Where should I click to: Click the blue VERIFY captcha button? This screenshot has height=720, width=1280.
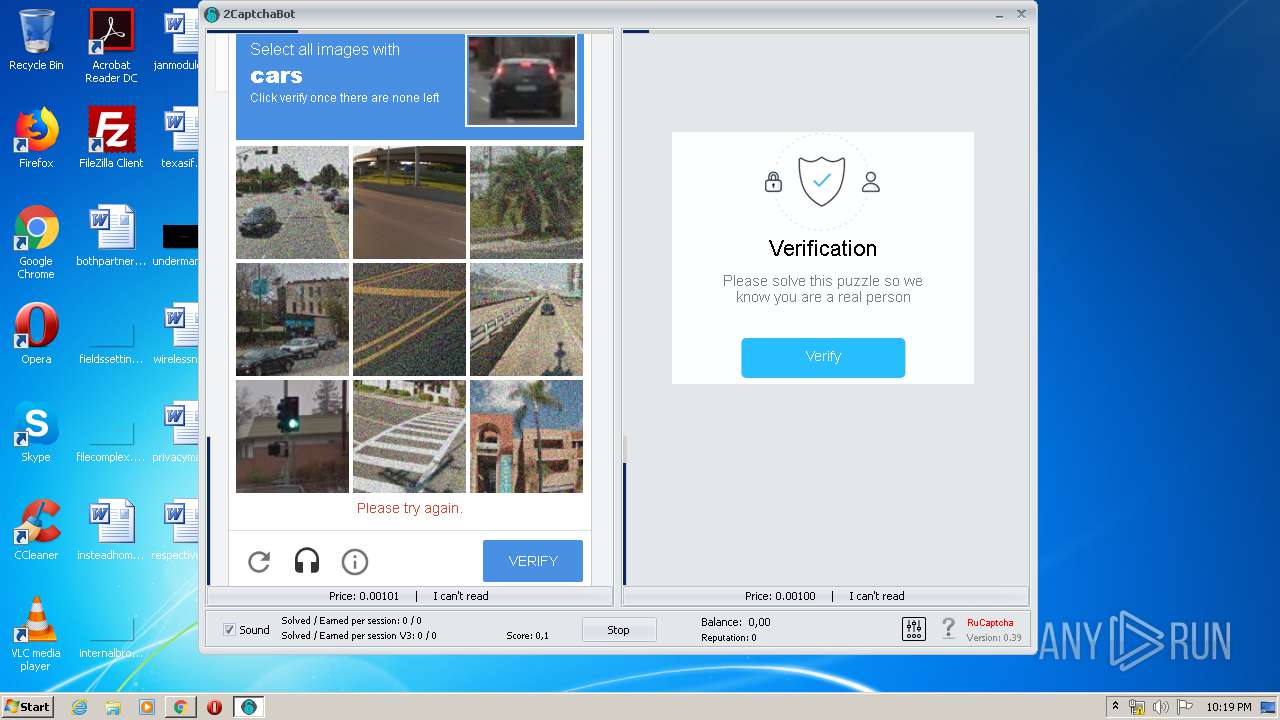point(533,561)
